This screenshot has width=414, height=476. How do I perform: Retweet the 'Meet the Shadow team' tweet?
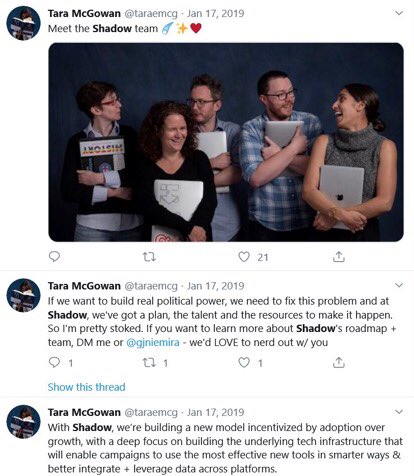pos(149,257)
